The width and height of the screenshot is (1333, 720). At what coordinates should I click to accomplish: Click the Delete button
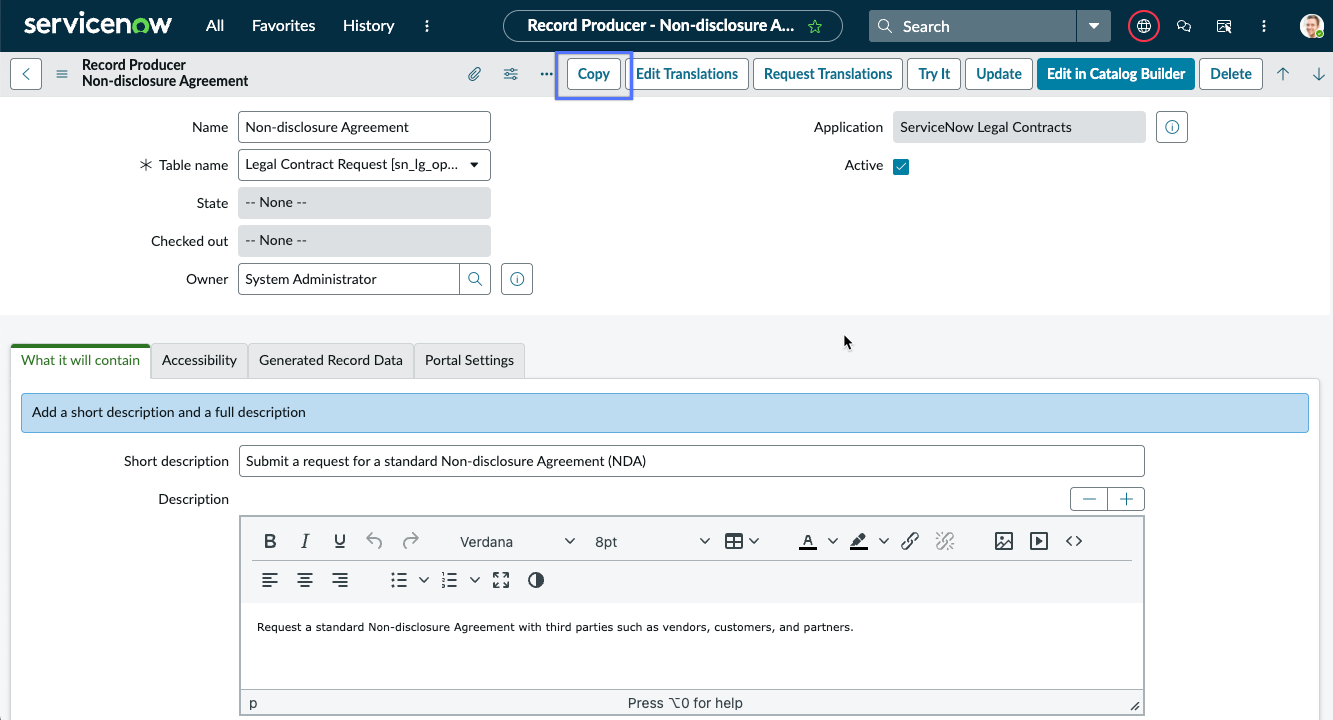pyautogui.click(x=1231, y=74)
